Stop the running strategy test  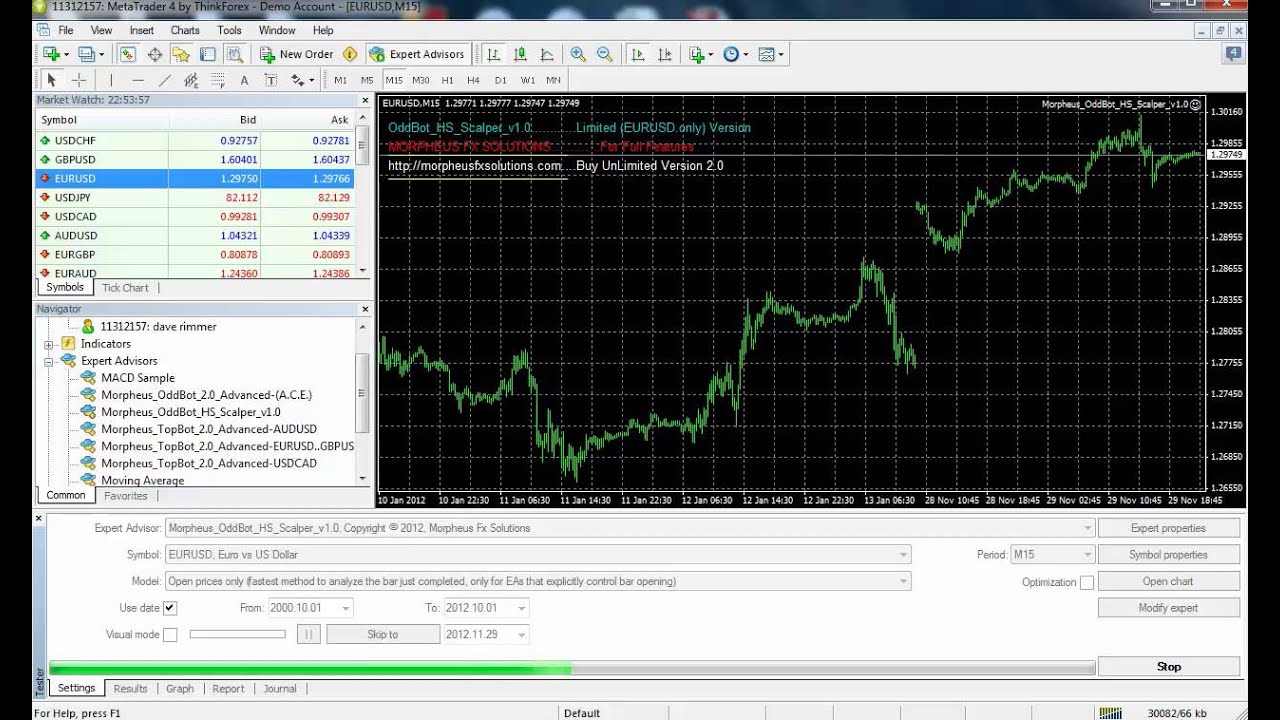coord(1169,667)
